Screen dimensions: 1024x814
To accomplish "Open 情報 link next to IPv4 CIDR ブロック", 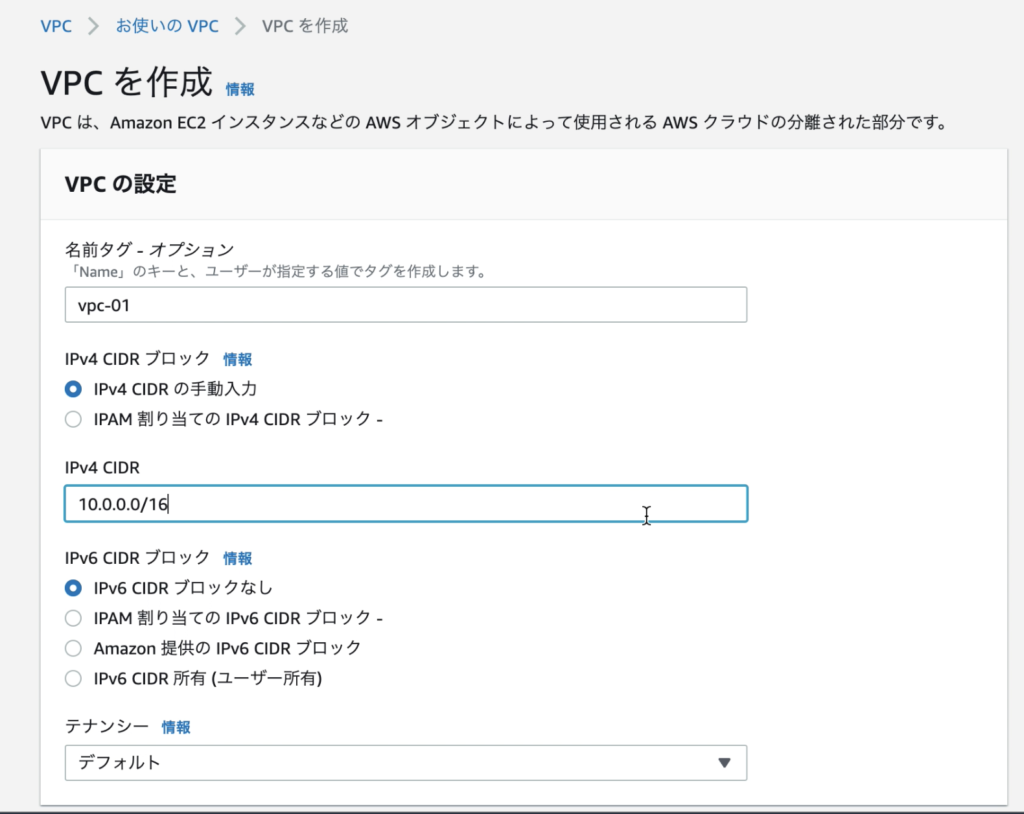I will (238, 359).
